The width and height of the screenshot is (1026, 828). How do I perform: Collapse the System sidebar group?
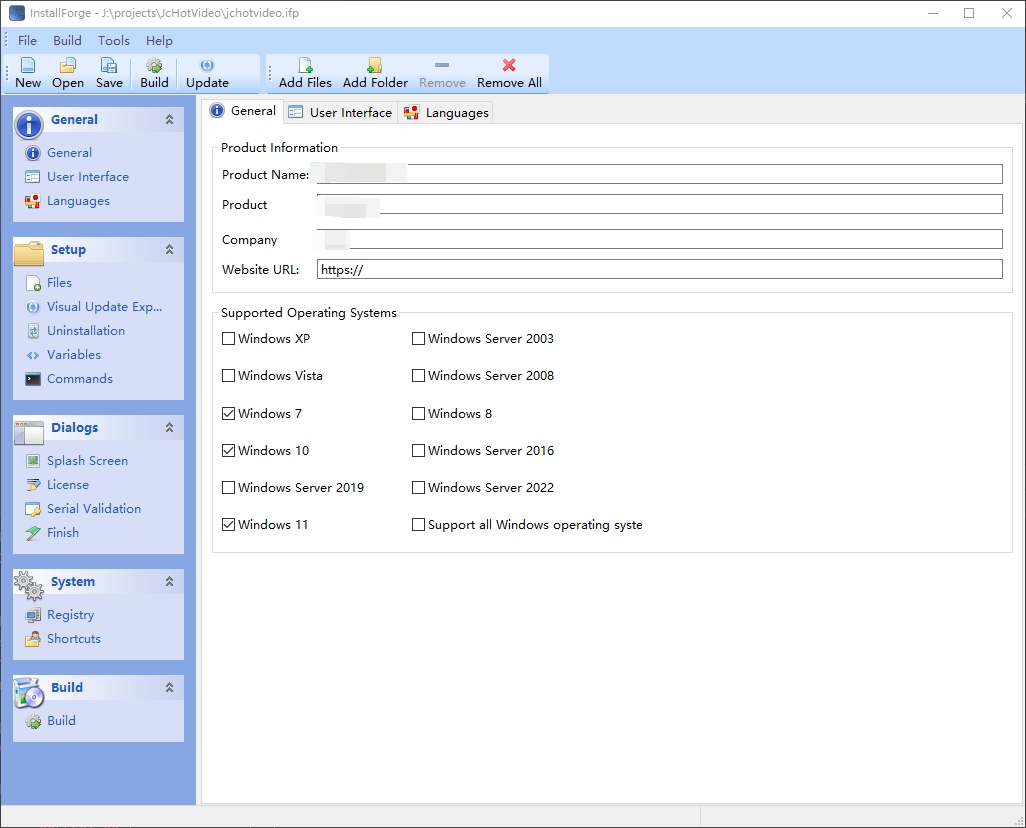click(x=169, y=581)
